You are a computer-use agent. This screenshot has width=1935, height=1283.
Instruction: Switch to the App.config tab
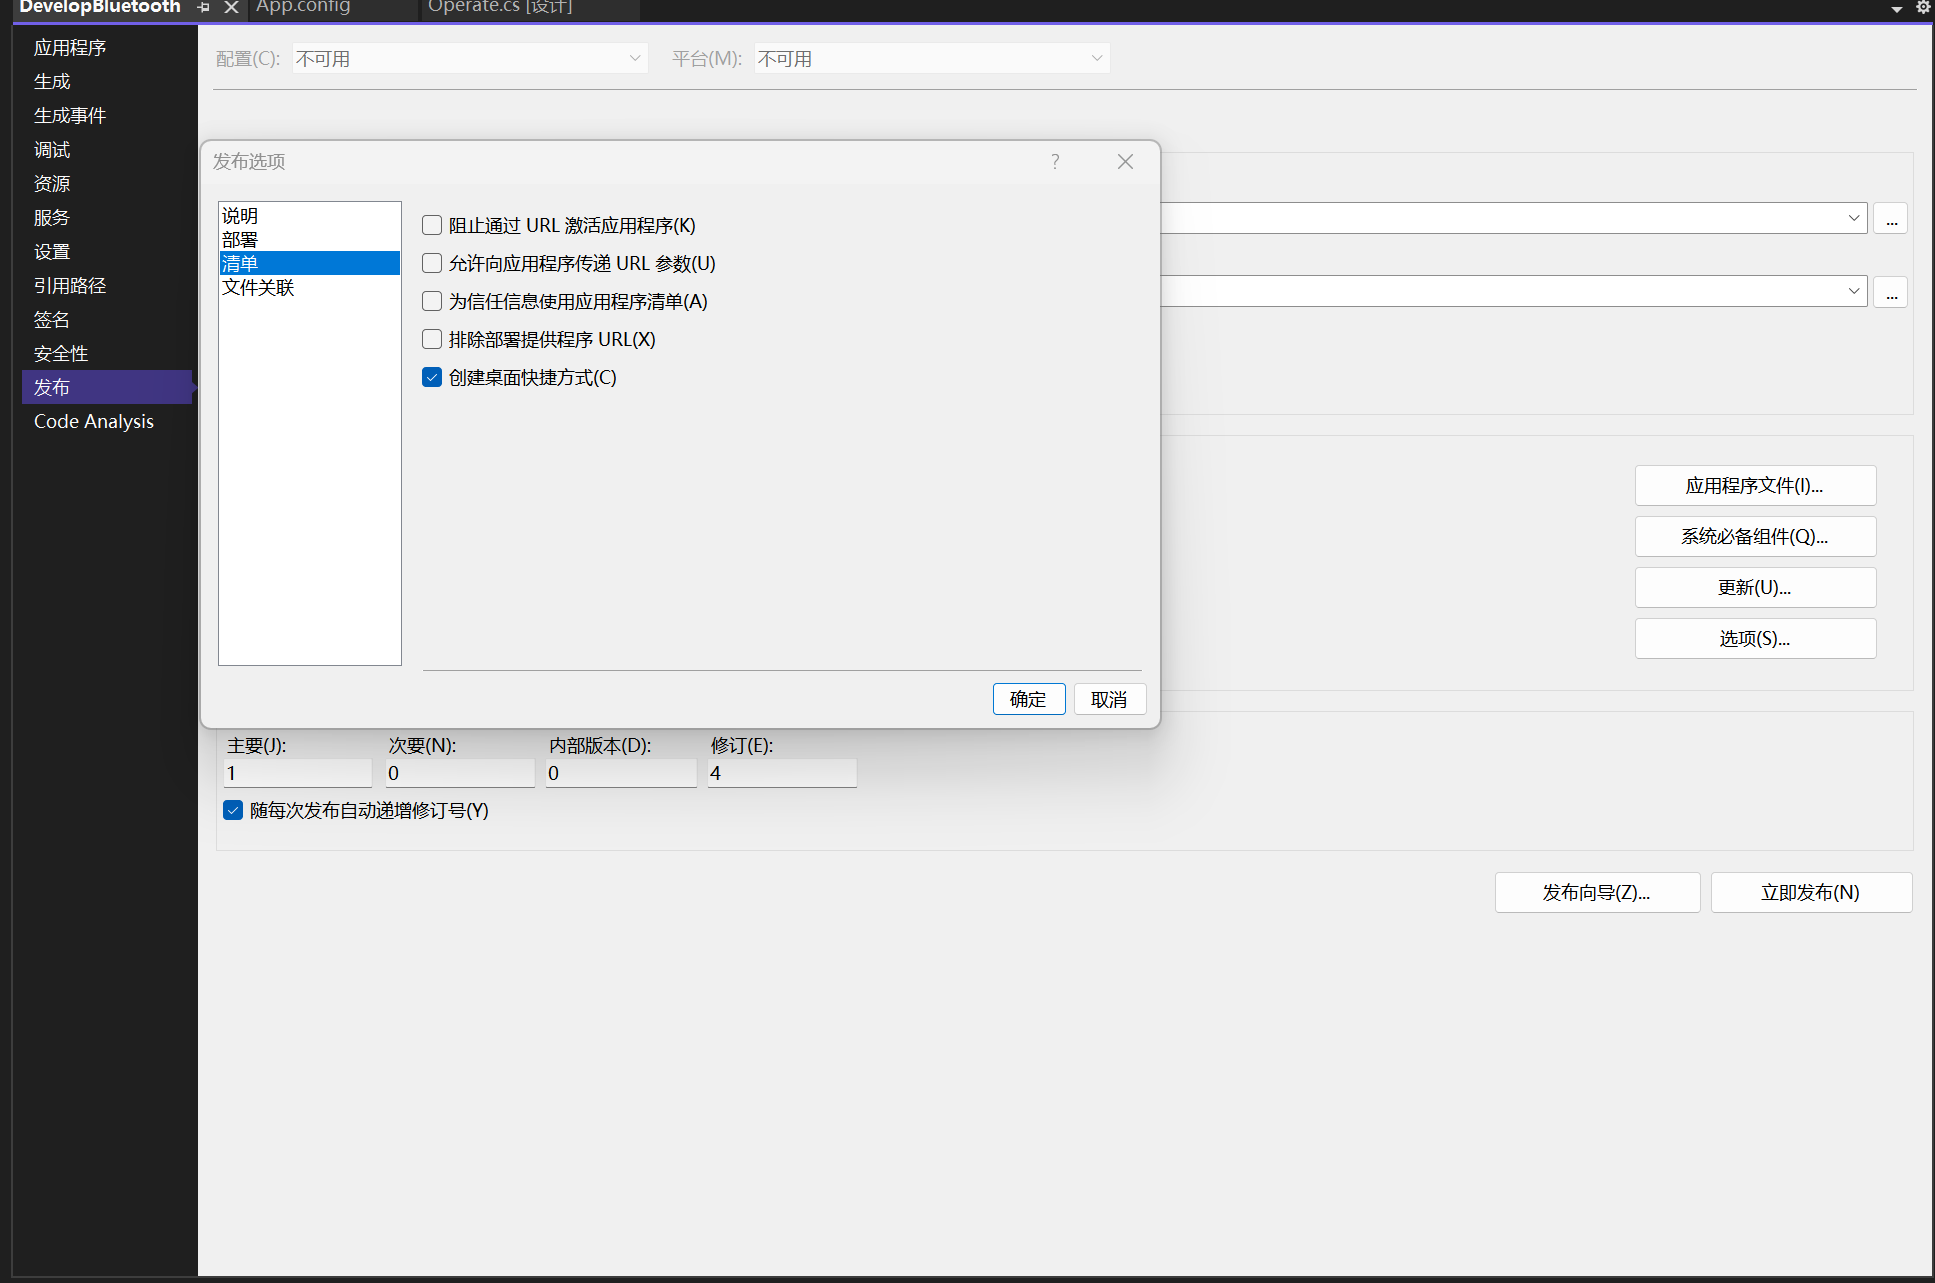(303, 7)
